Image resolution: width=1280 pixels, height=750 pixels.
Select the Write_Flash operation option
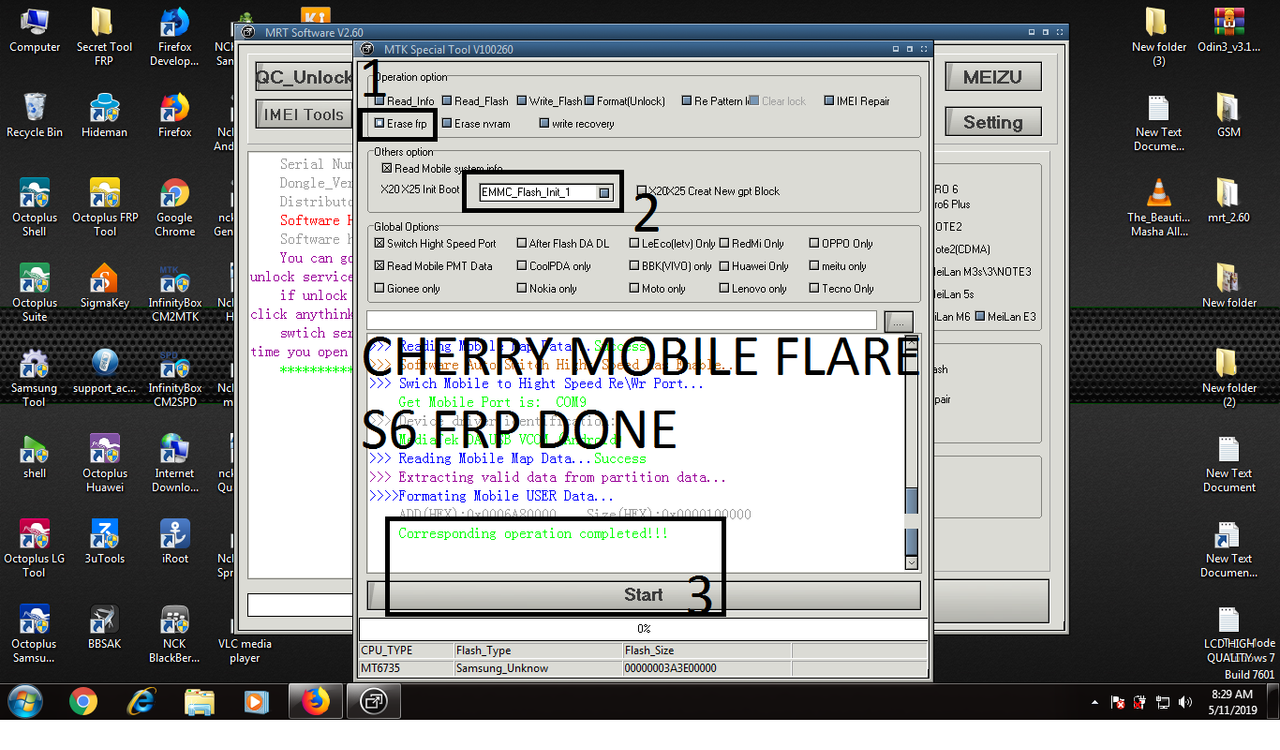pos(549,101)
